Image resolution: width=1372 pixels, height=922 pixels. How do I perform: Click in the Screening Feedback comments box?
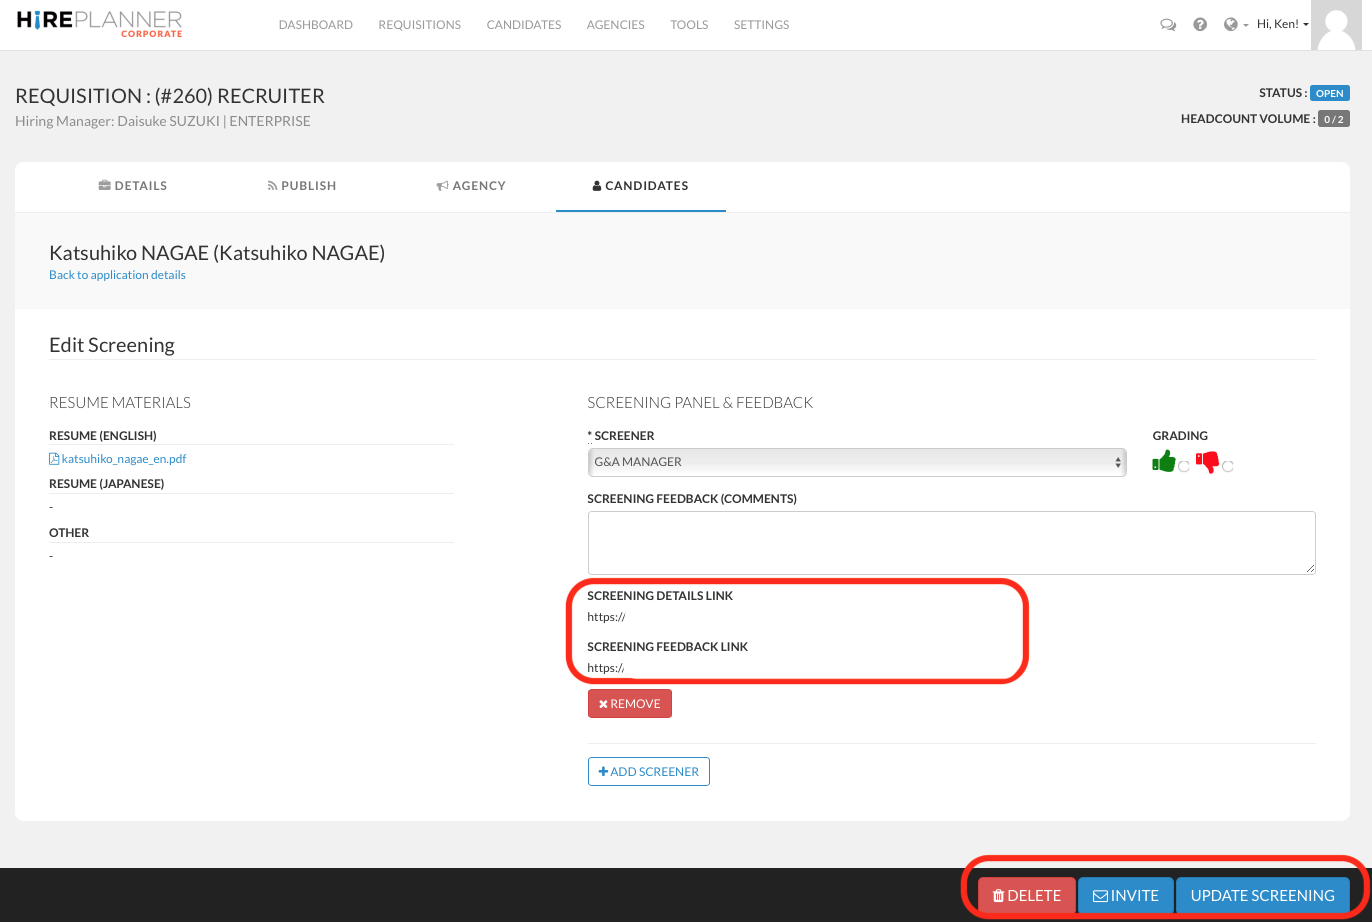(951, 542)
